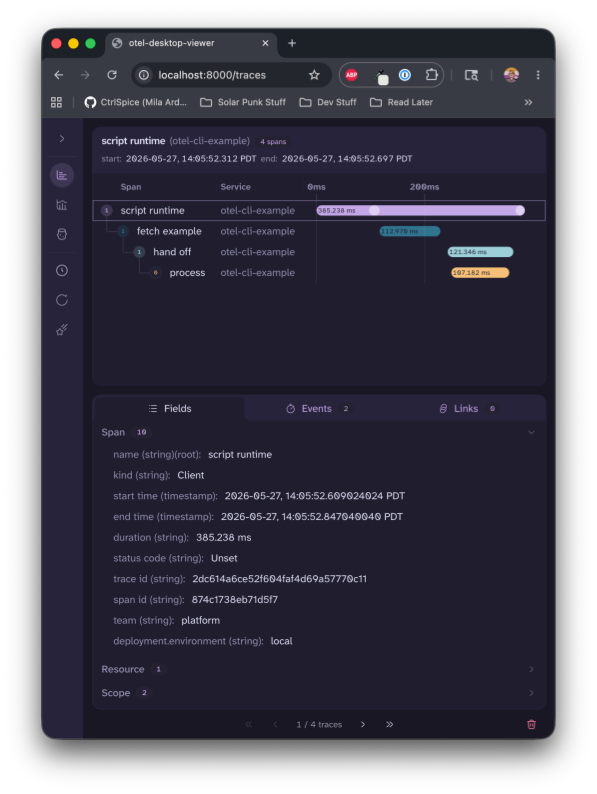The width and height of the screenshot is (597, 794).
Task: Click the first event dot on script runtime bar
Action: coord(374,211)
